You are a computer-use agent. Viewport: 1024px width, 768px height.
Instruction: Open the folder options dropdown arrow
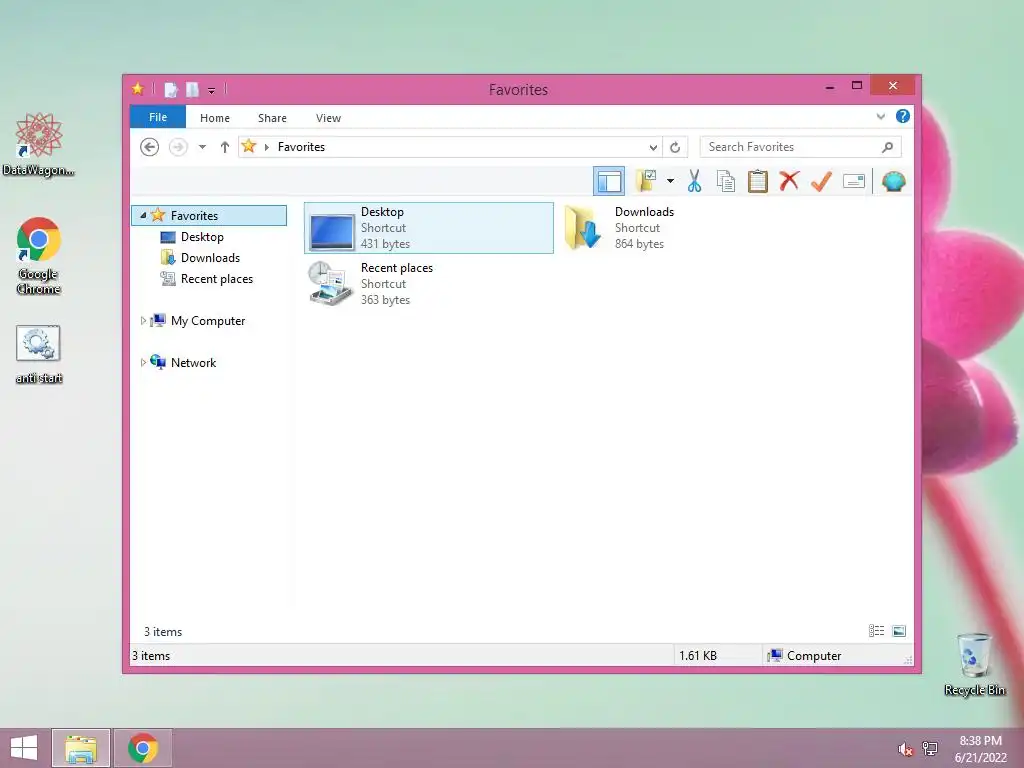coord(670,181)
